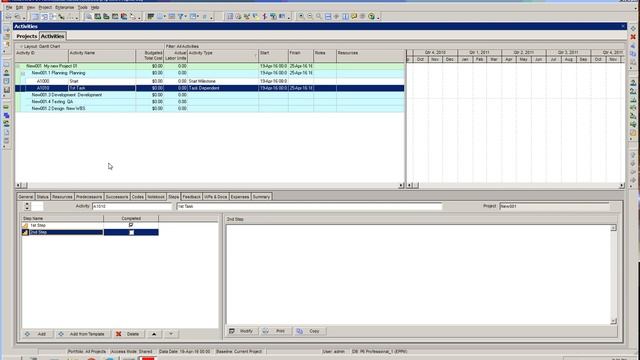
Task: Toggle Completed checkbox for 2nd Step
Action: click(131, 232)
